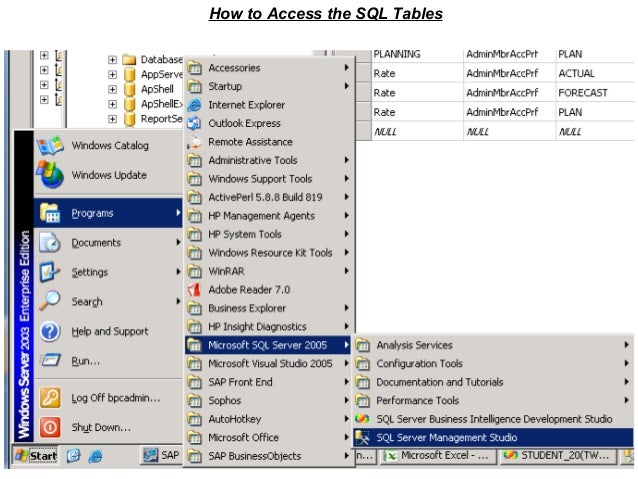Expand the Databases tree node

112,59
